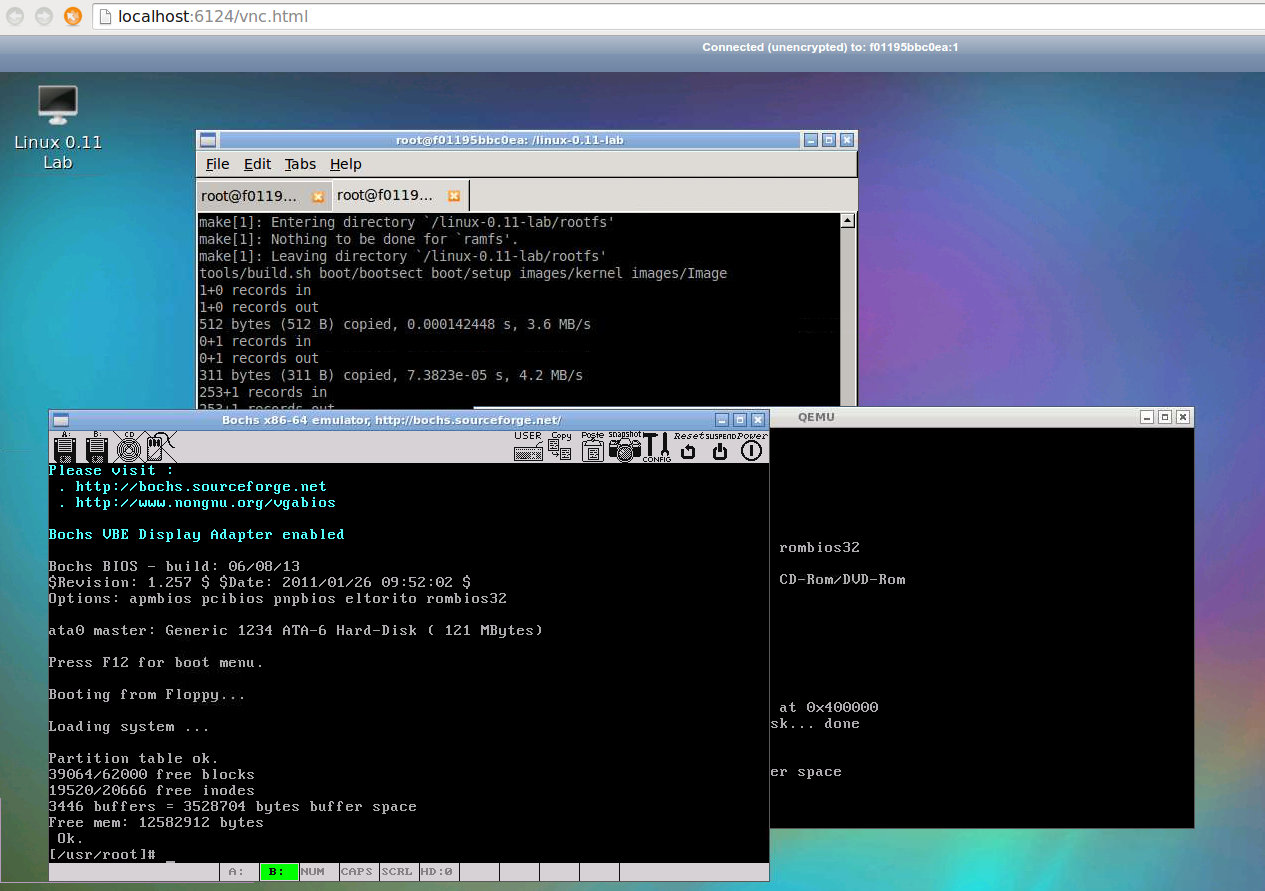
Task: Enable mouse capture via the Bochs mouse icon
Action: tap(155, 448)
